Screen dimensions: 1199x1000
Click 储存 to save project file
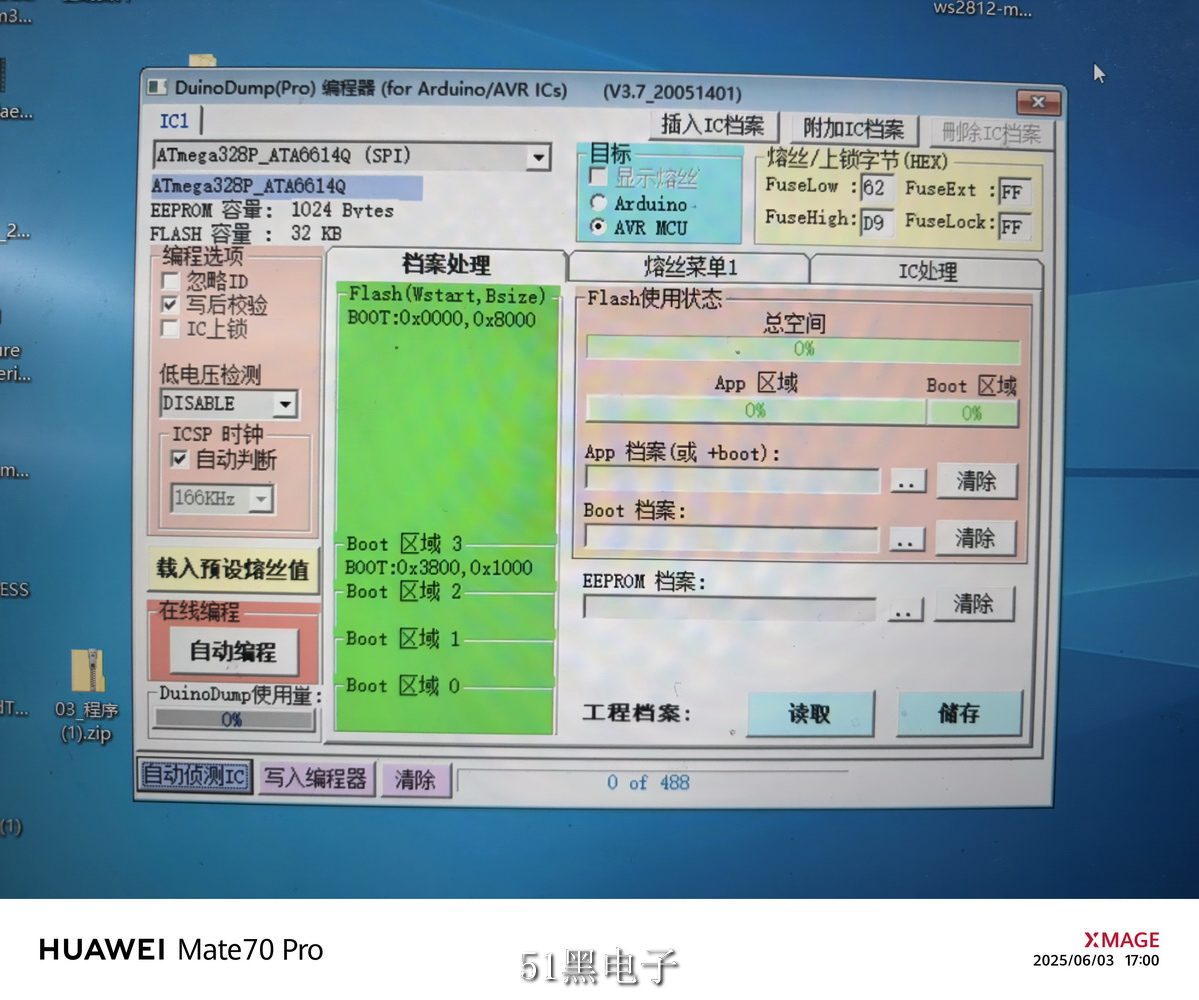click(x=959, y=714)
